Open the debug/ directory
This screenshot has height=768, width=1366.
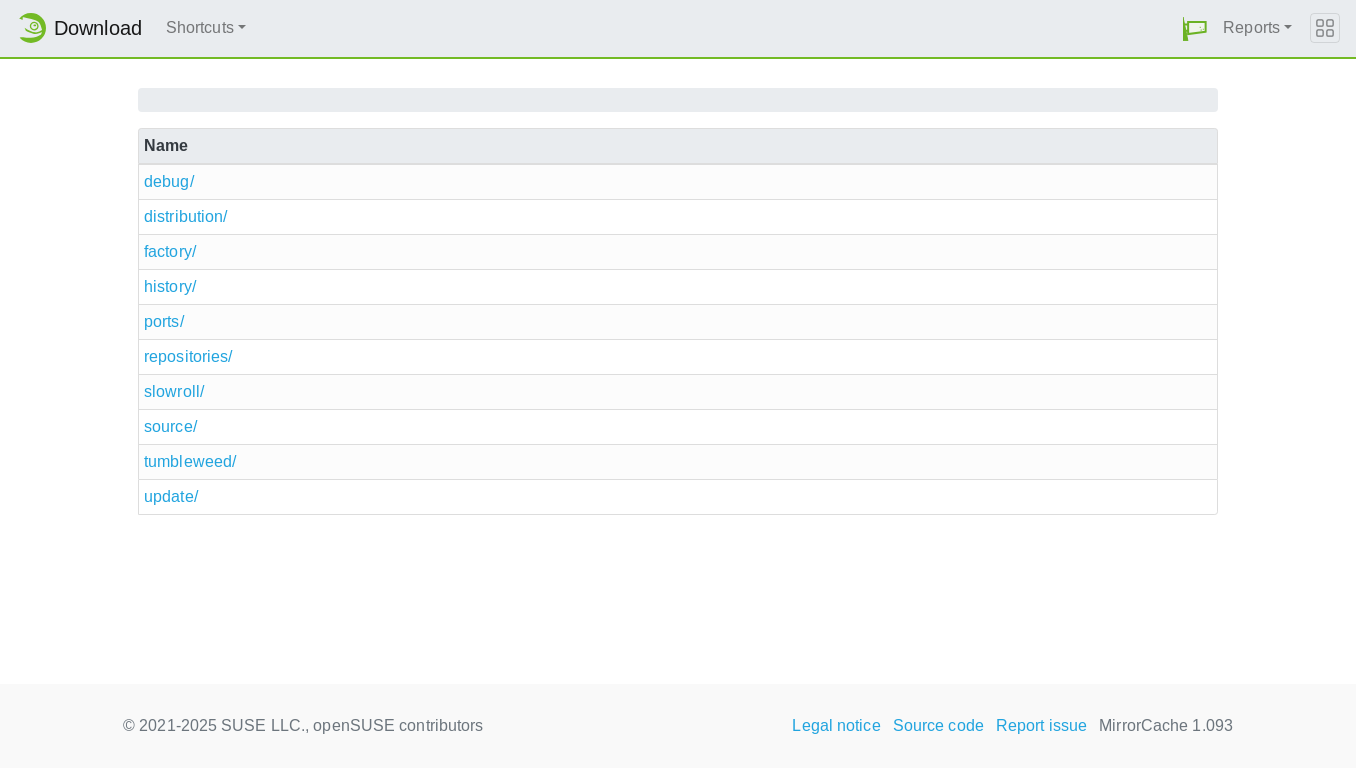(169, 182)
